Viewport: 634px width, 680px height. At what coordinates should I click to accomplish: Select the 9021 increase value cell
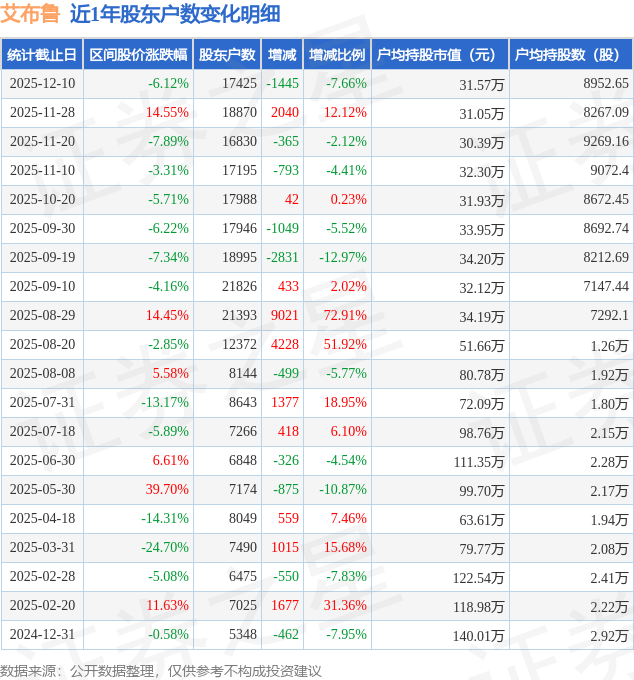(x=285, y=316)
